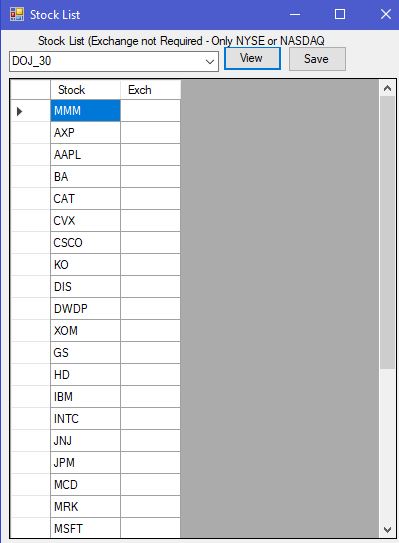Click the scrollbar up arrow

(387, 88)
